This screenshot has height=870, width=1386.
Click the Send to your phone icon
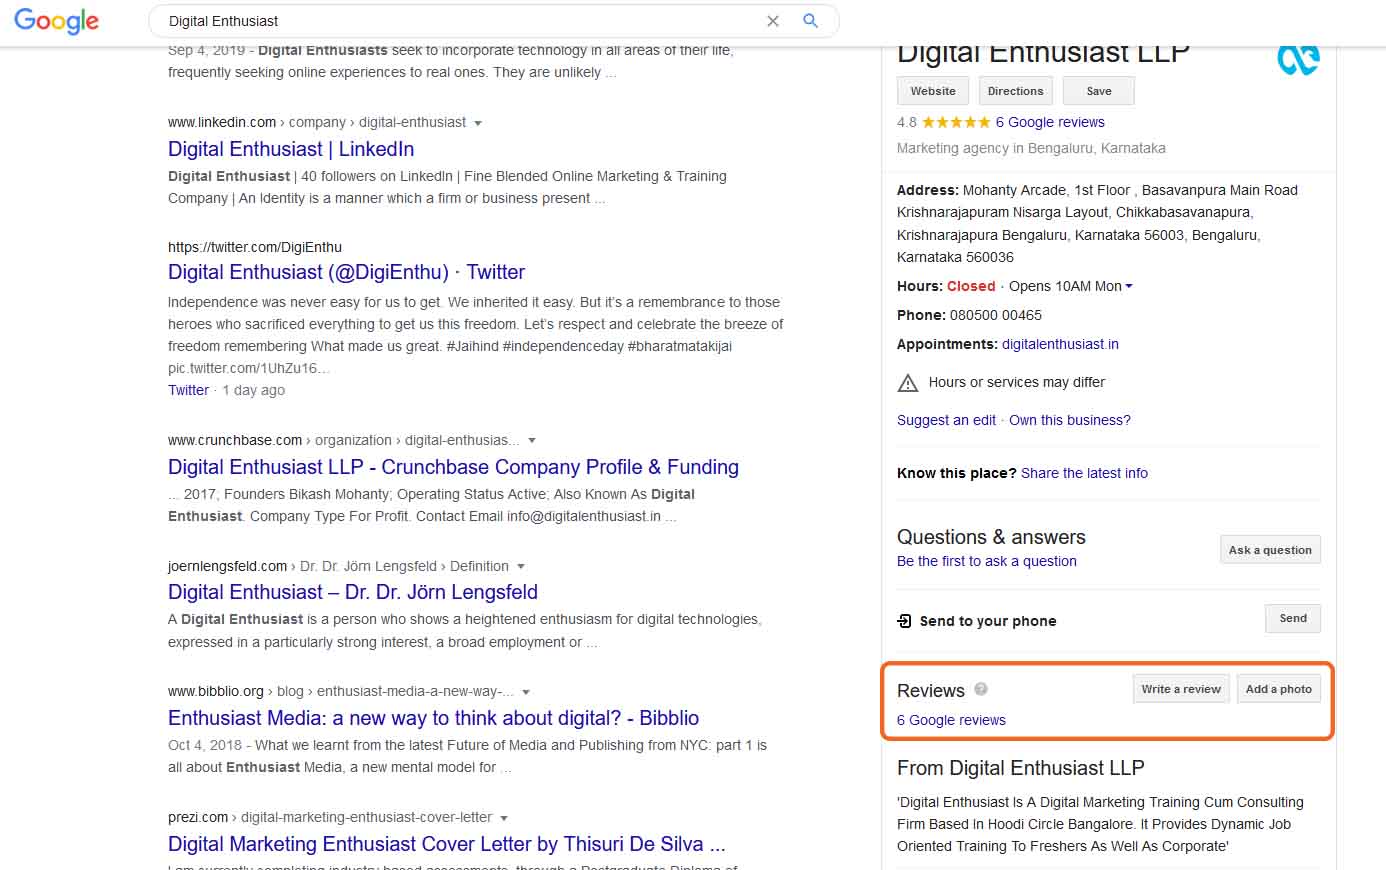[x=905, y=621]
